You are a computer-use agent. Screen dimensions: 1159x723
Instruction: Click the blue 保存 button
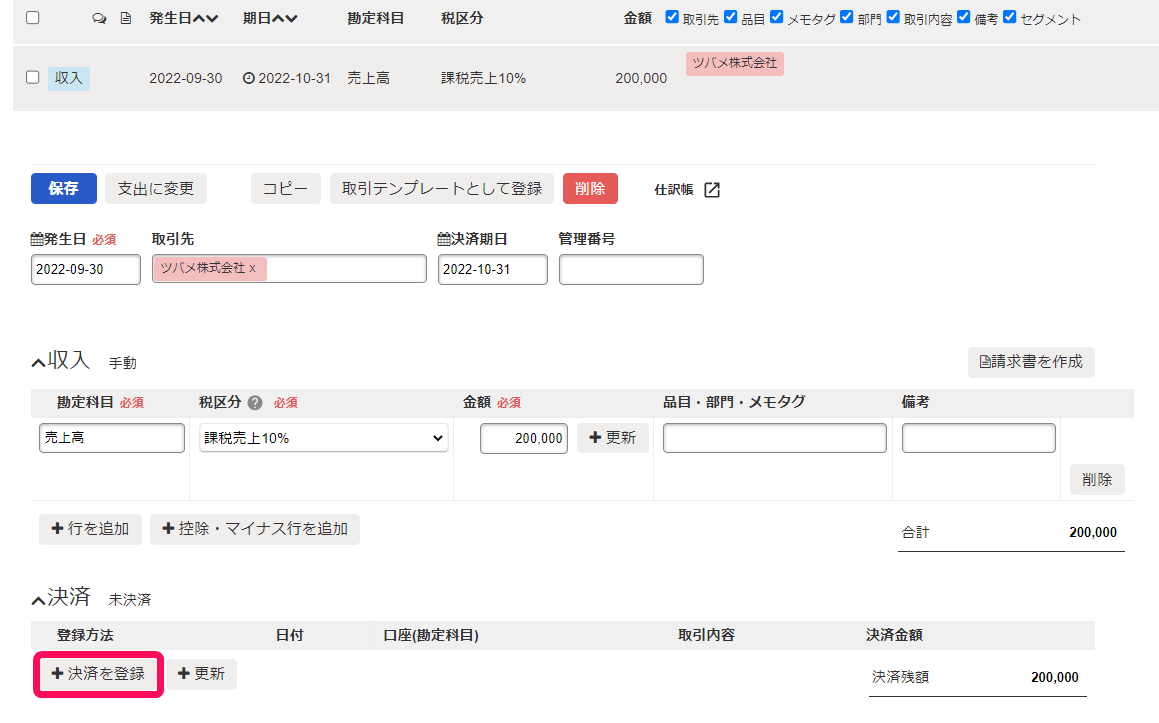coord(64,189)
